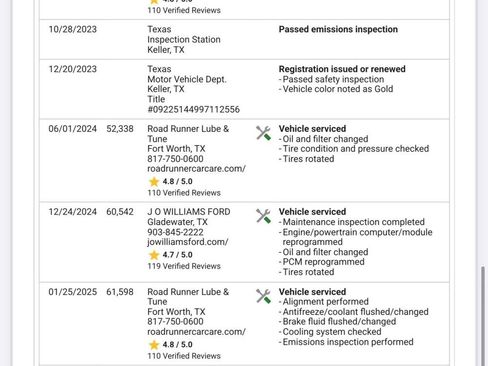This screenshot has width=488, height=366.
Task: Click phone 817-750-0600 in 06/01/2024 row
Action: click(175, 159)
